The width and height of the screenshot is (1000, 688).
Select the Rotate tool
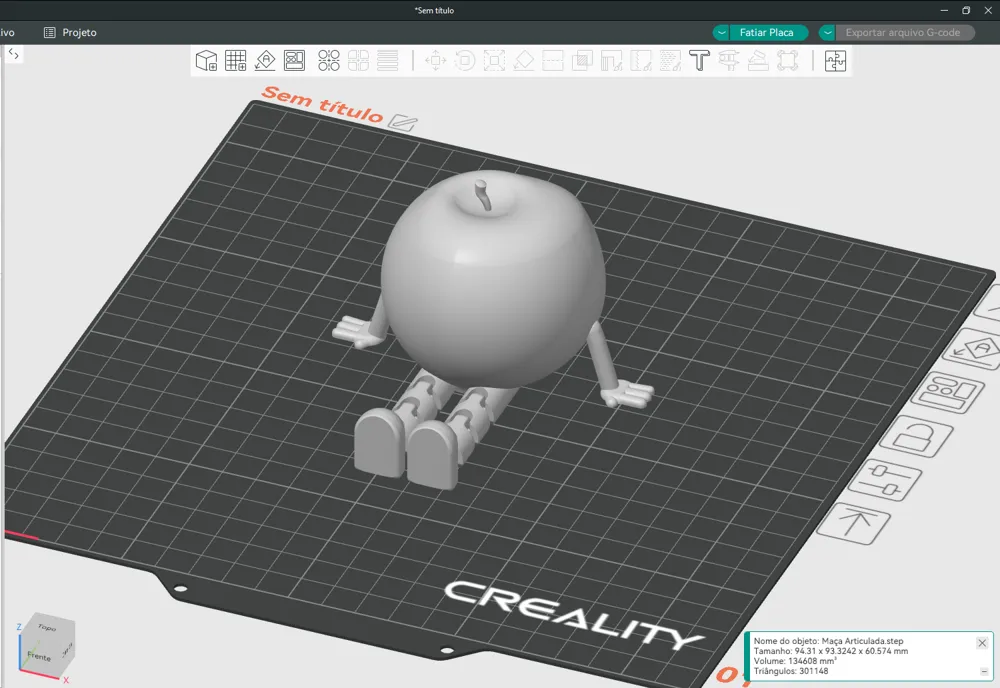pos(465,61)
